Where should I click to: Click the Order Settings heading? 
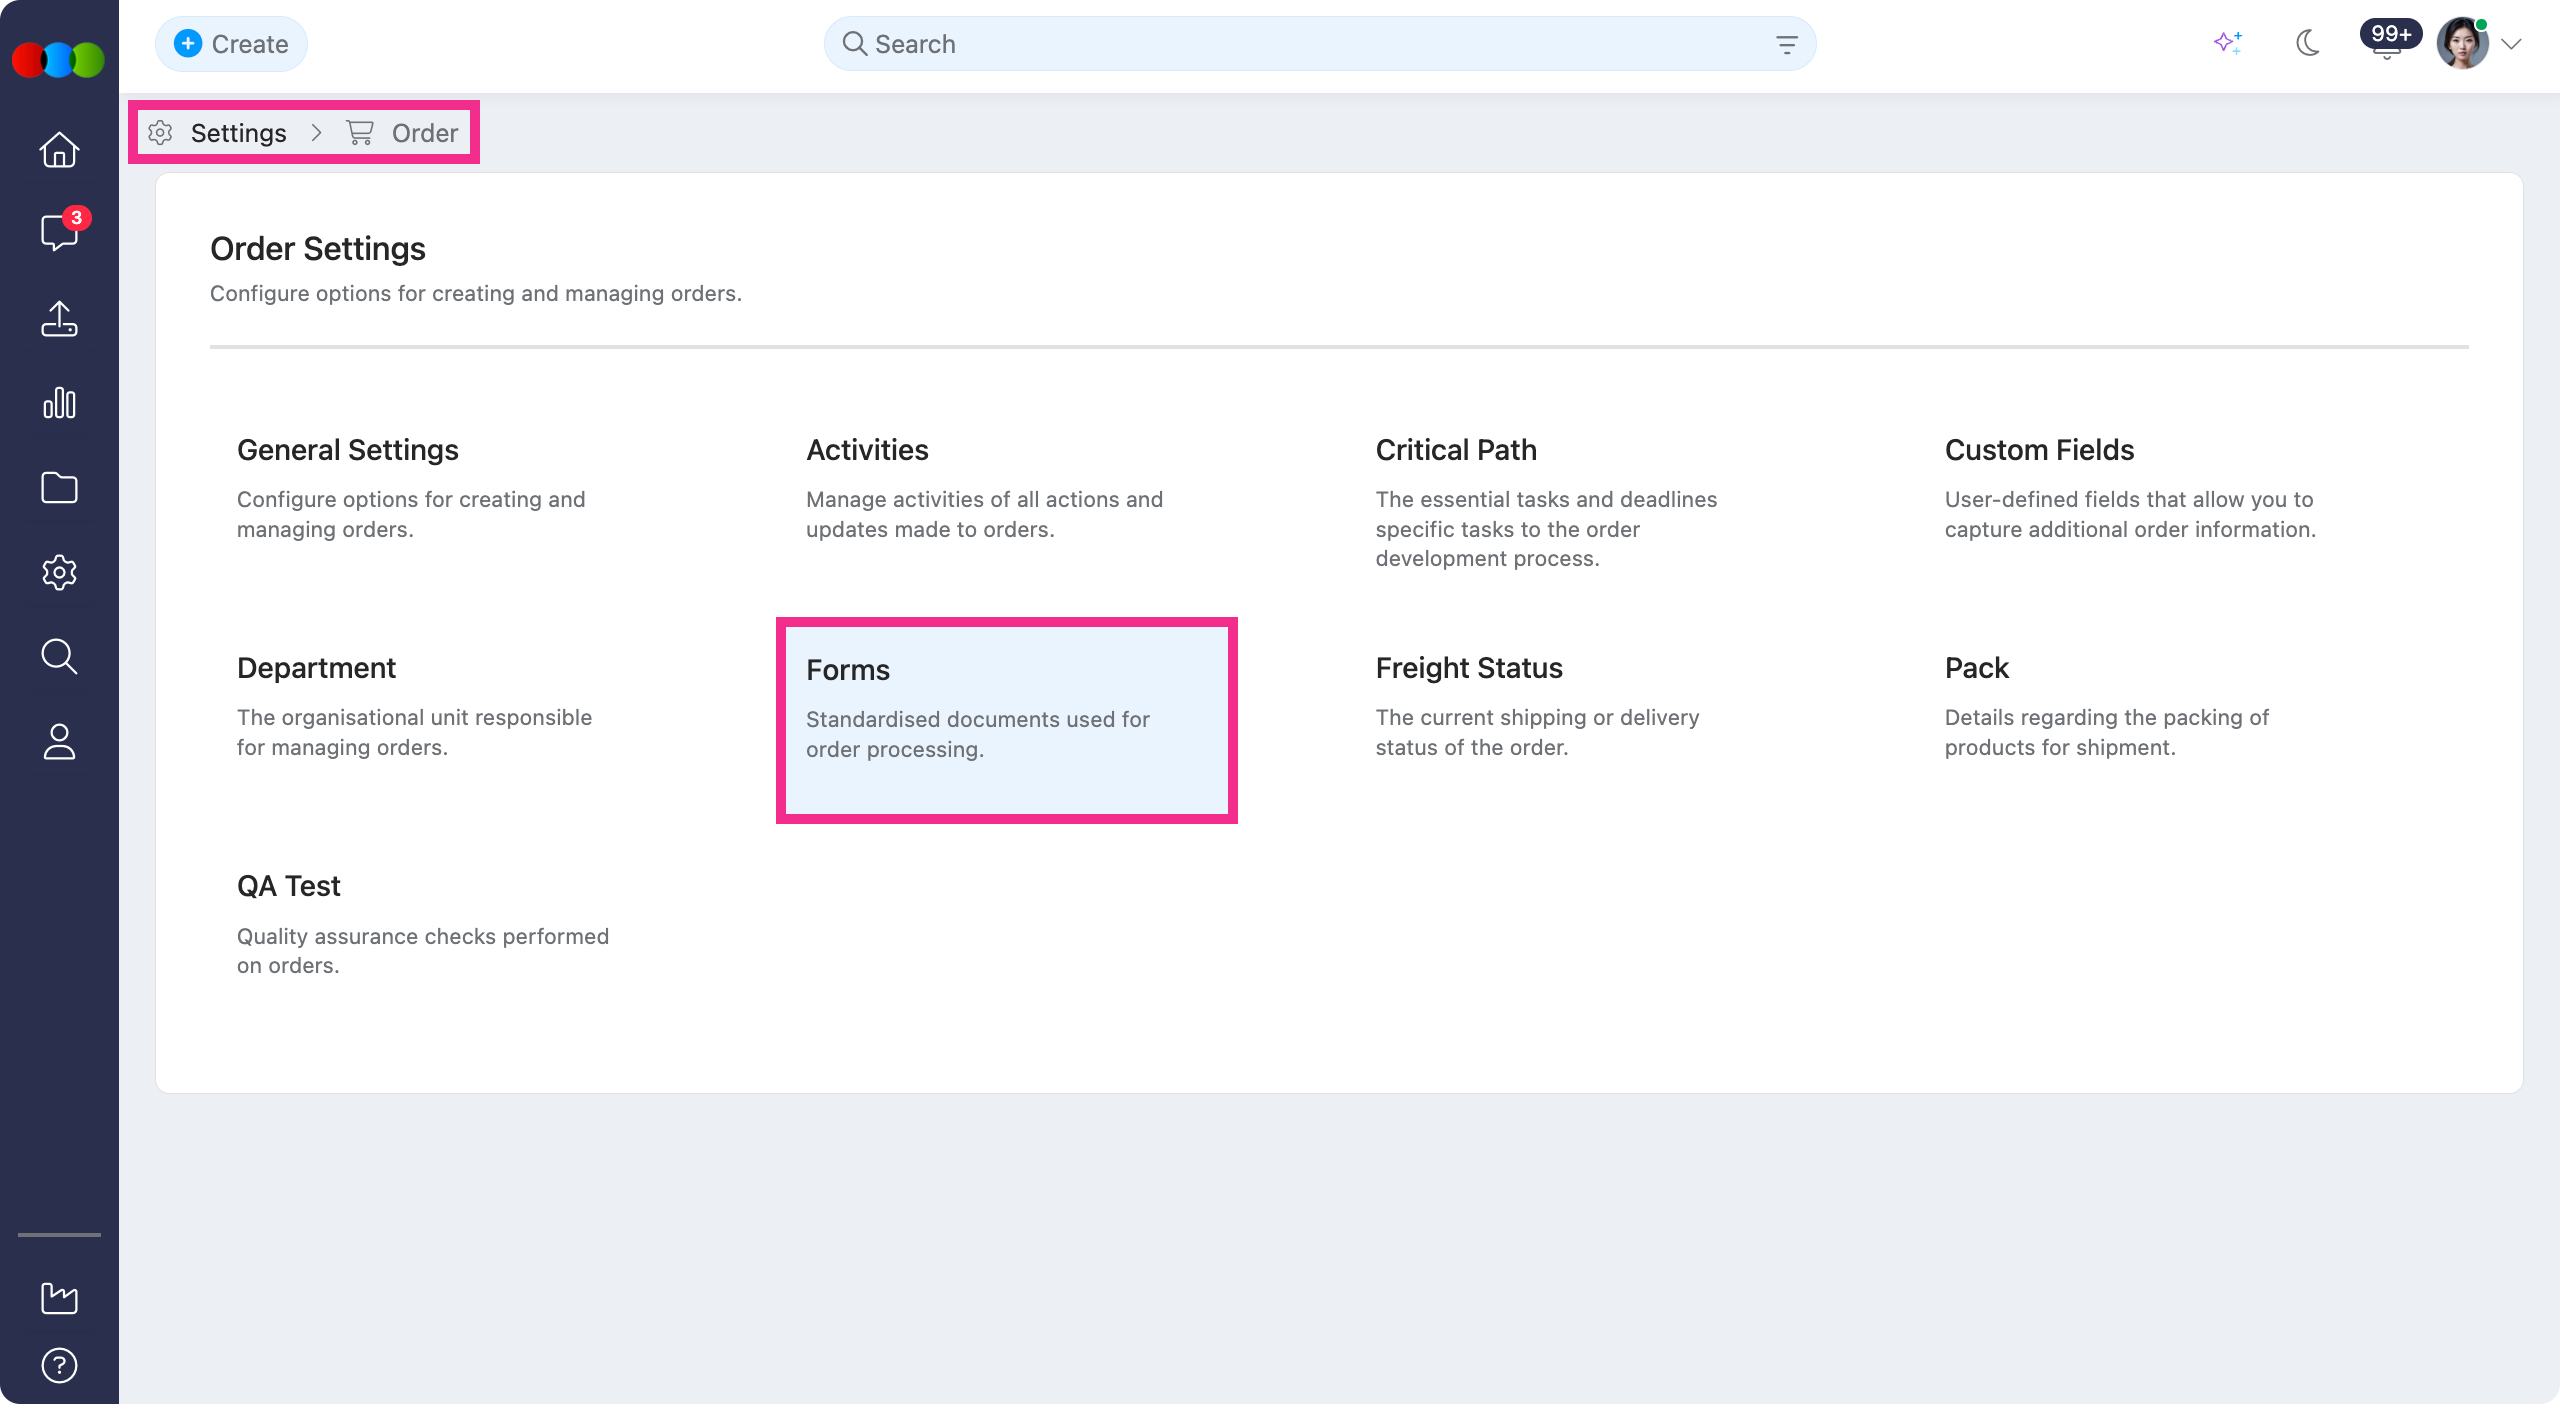tap(318, 249)
